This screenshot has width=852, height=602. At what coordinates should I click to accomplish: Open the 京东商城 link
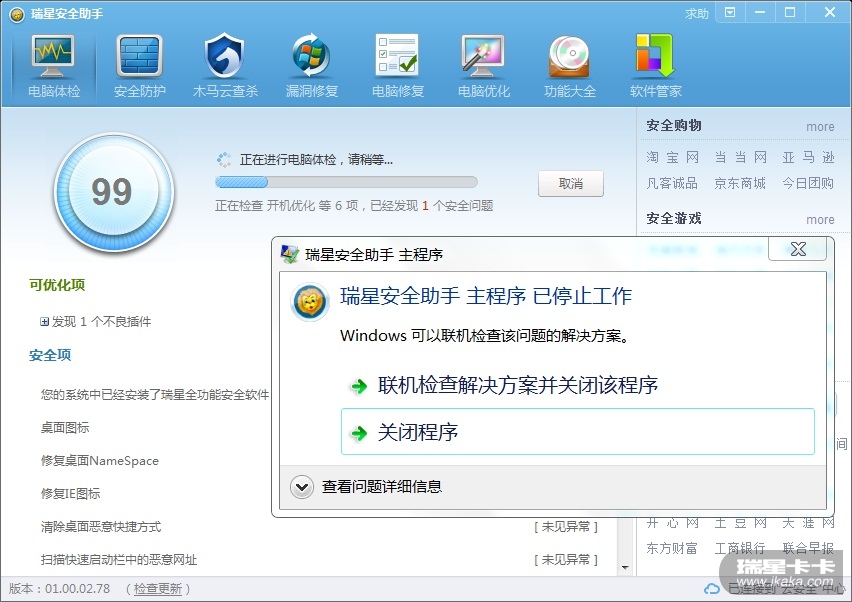click(740, 183)
